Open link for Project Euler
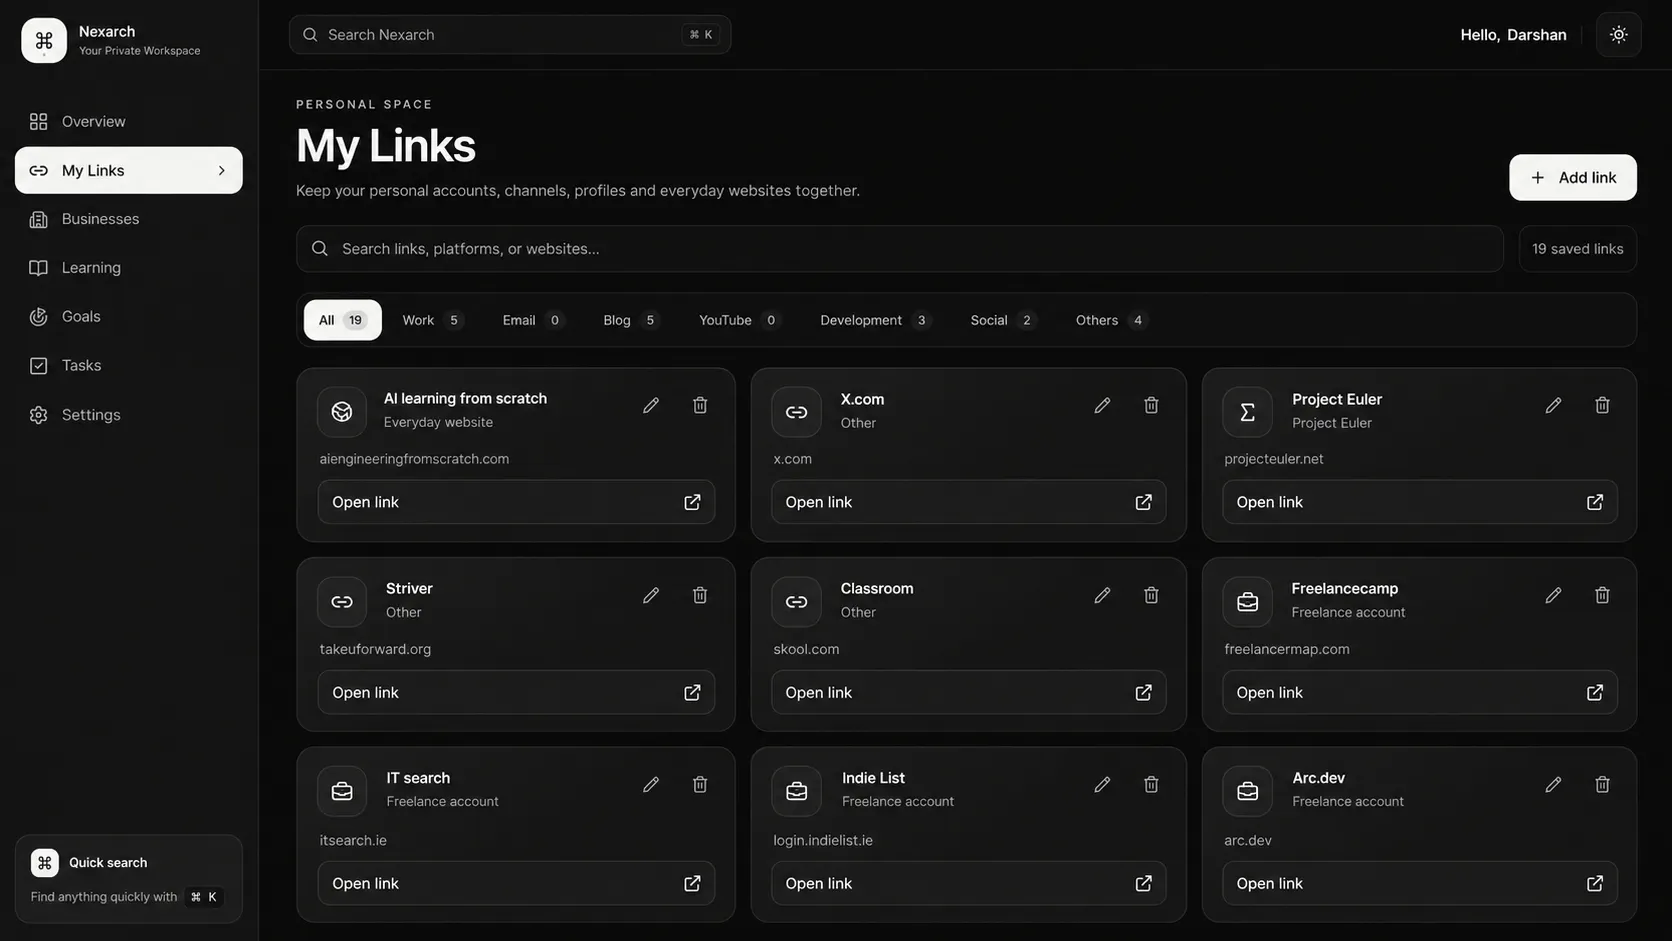1672x941 pixels. 1419,502
